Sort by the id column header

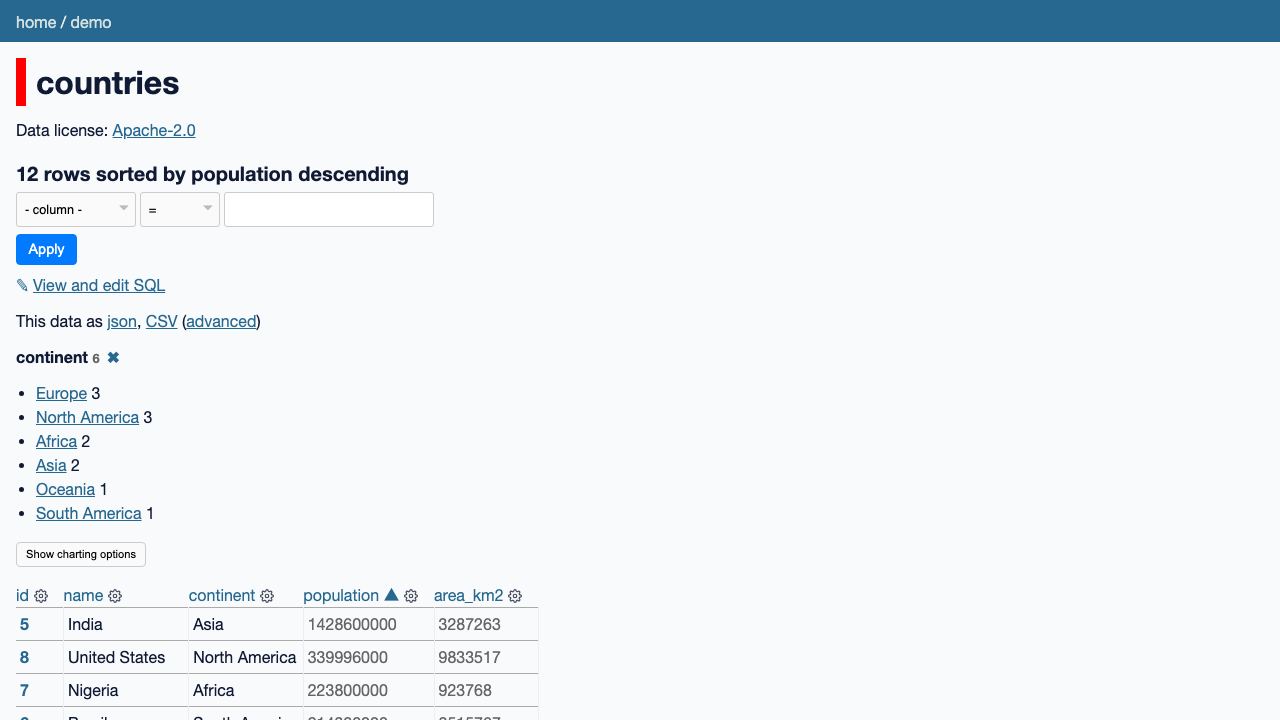[x=22, y=595]
